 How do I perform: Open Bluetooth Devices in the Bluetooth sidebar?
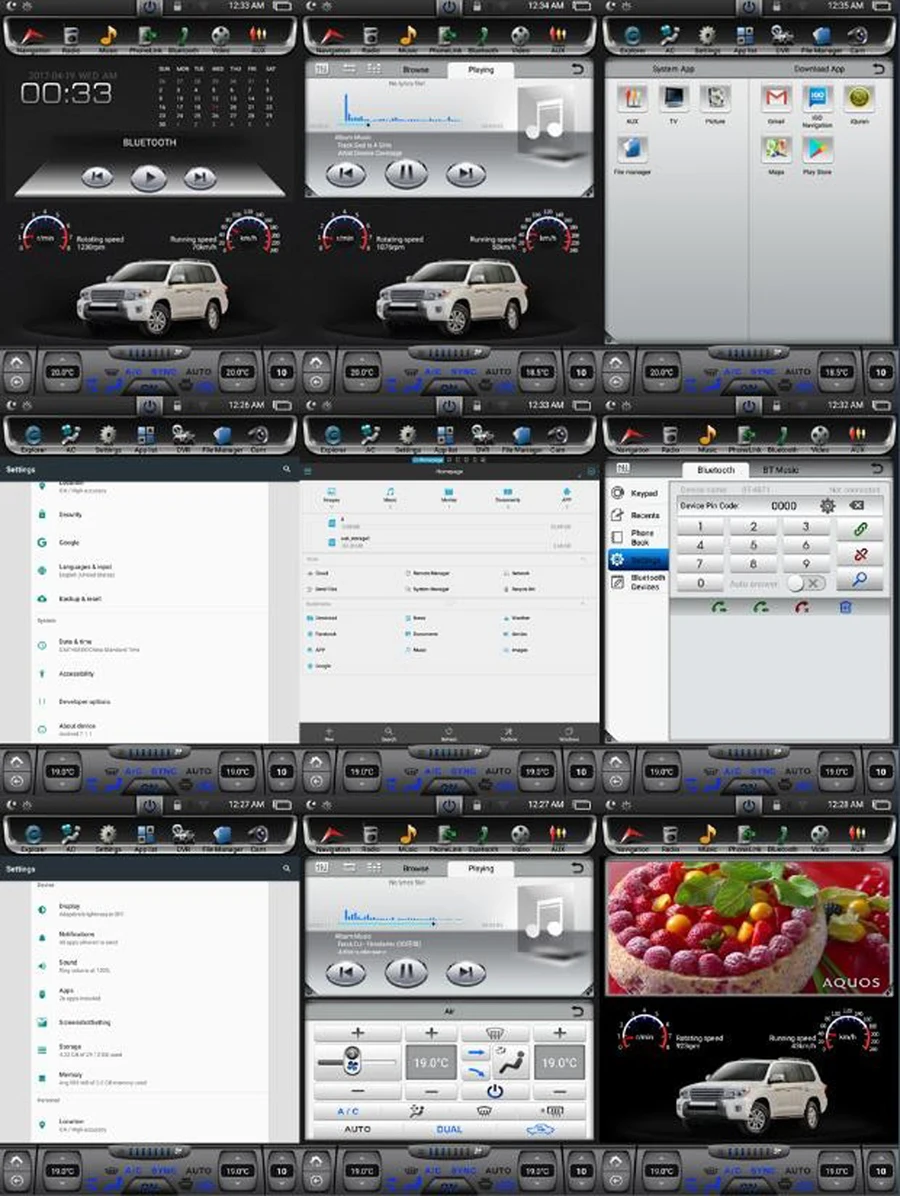coord(637,582)
